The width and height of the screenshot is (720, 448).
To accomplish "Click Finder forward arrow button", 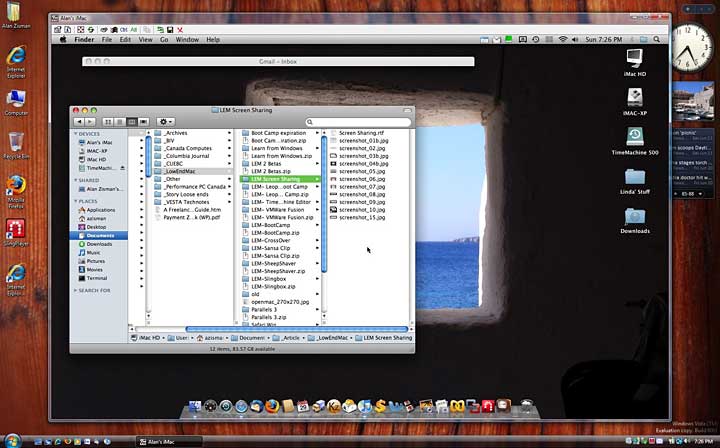I will pyautogui.click(x=90, y=122).
